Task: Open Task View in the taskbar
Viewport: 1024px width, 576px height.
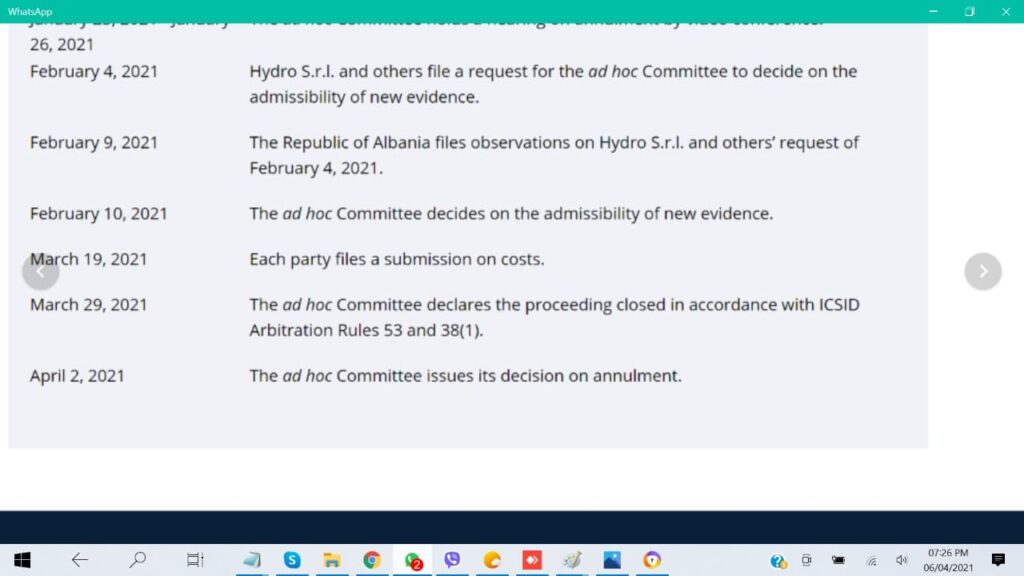Action: 195,560
